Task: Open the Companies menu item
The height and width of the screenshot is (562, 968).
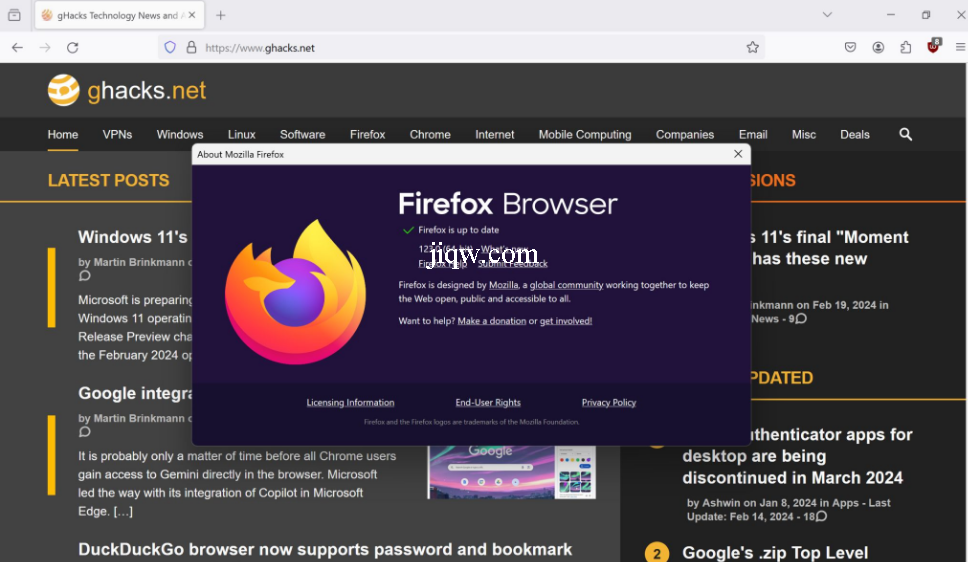Action: (x=685, y=135)
